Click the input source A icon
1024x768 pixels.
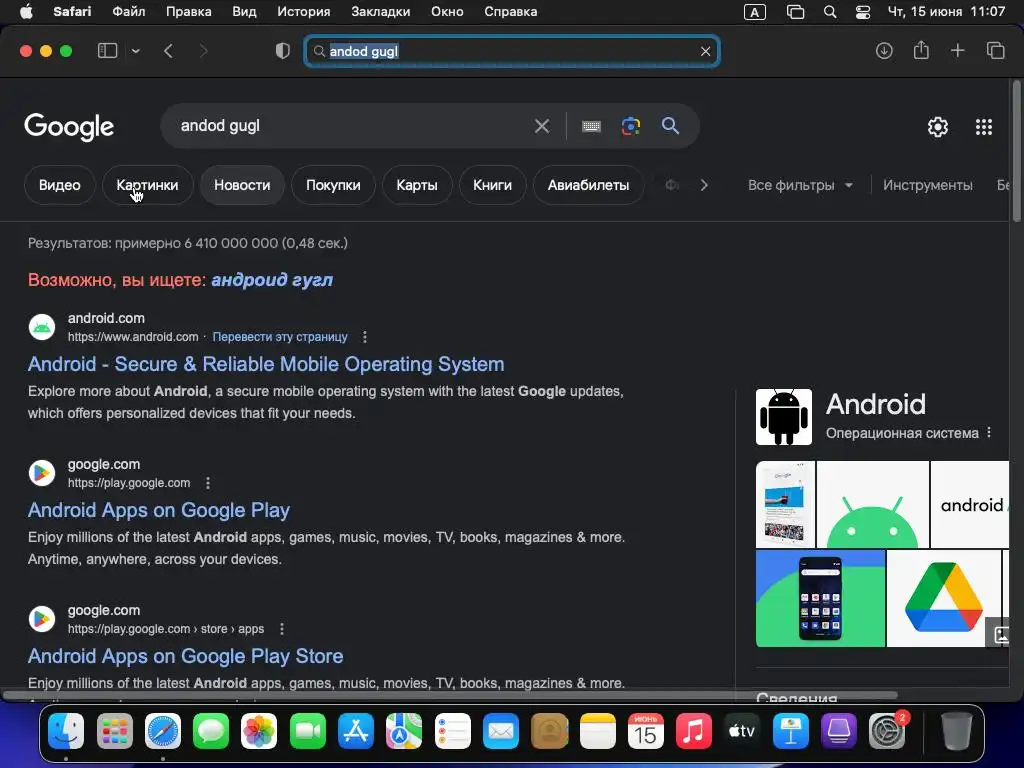coord(754,12)
